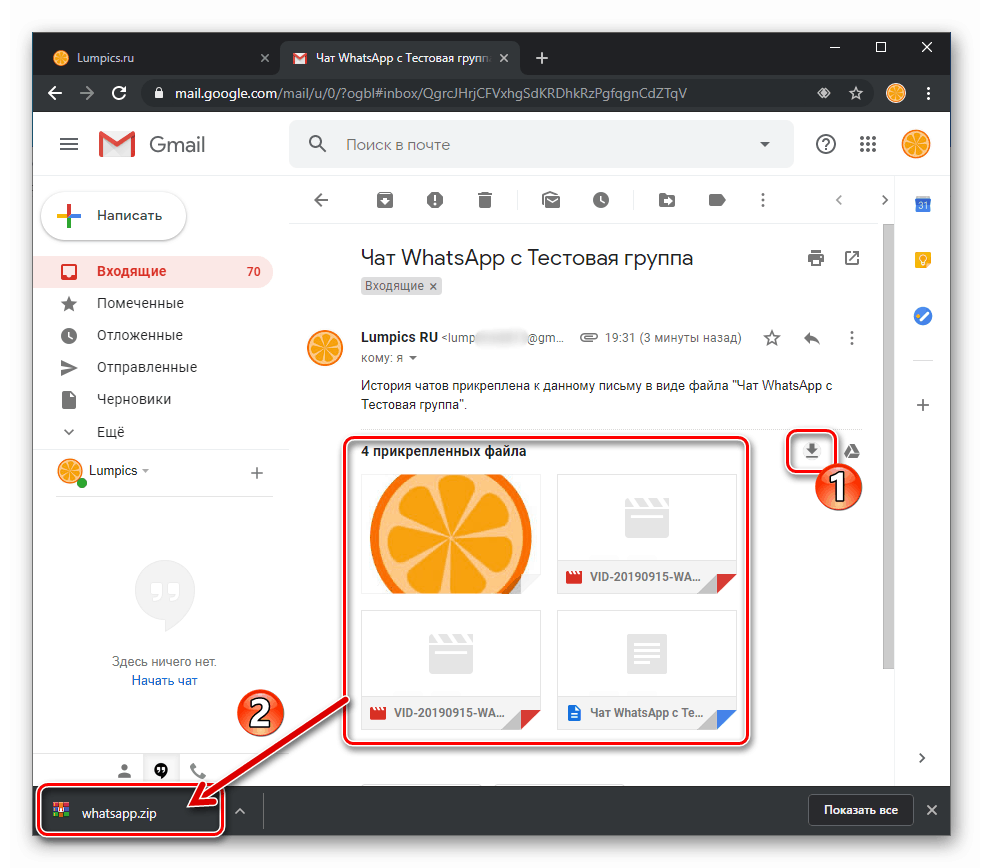This screenshot has width=983, height=868.
Task: Save all attachments to Google Drive
Action: click(x=851, y=451)
